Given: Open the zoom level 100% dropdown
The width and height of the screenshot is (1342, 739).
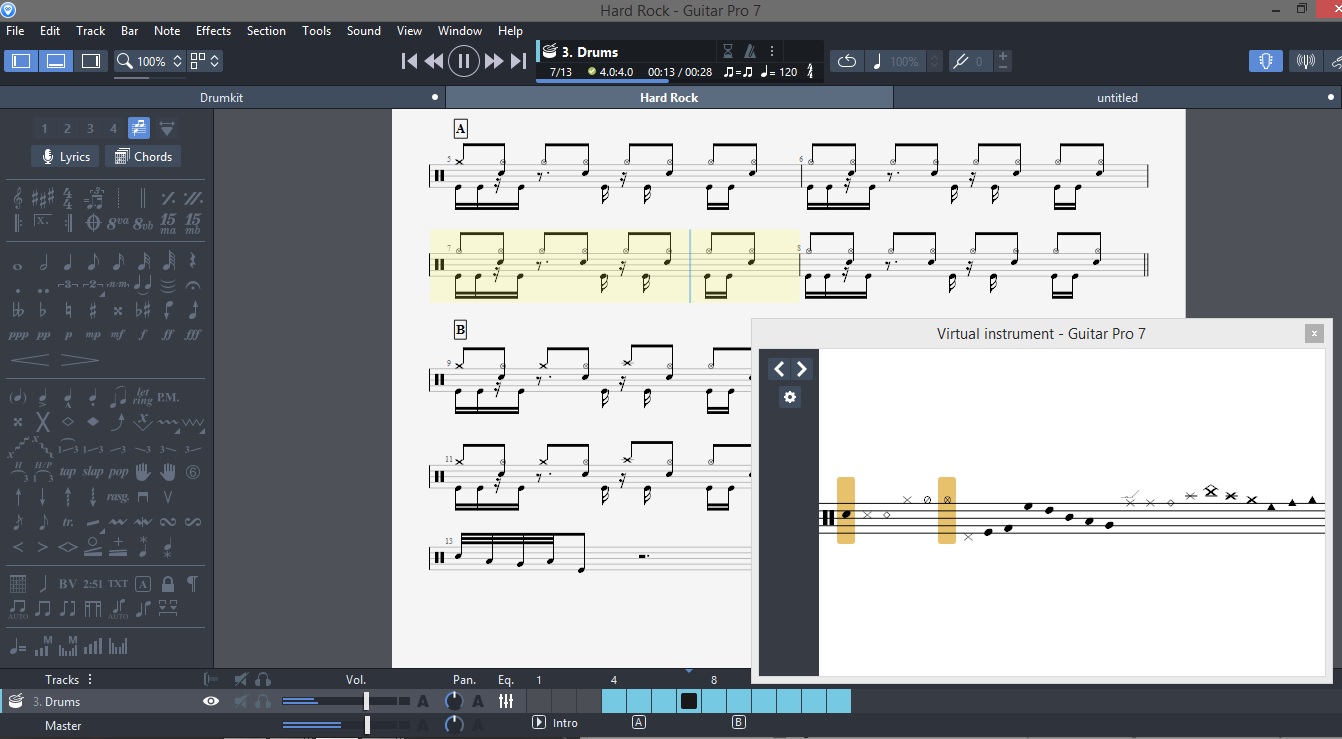Looking at the screenshot, I should [149, 61].
